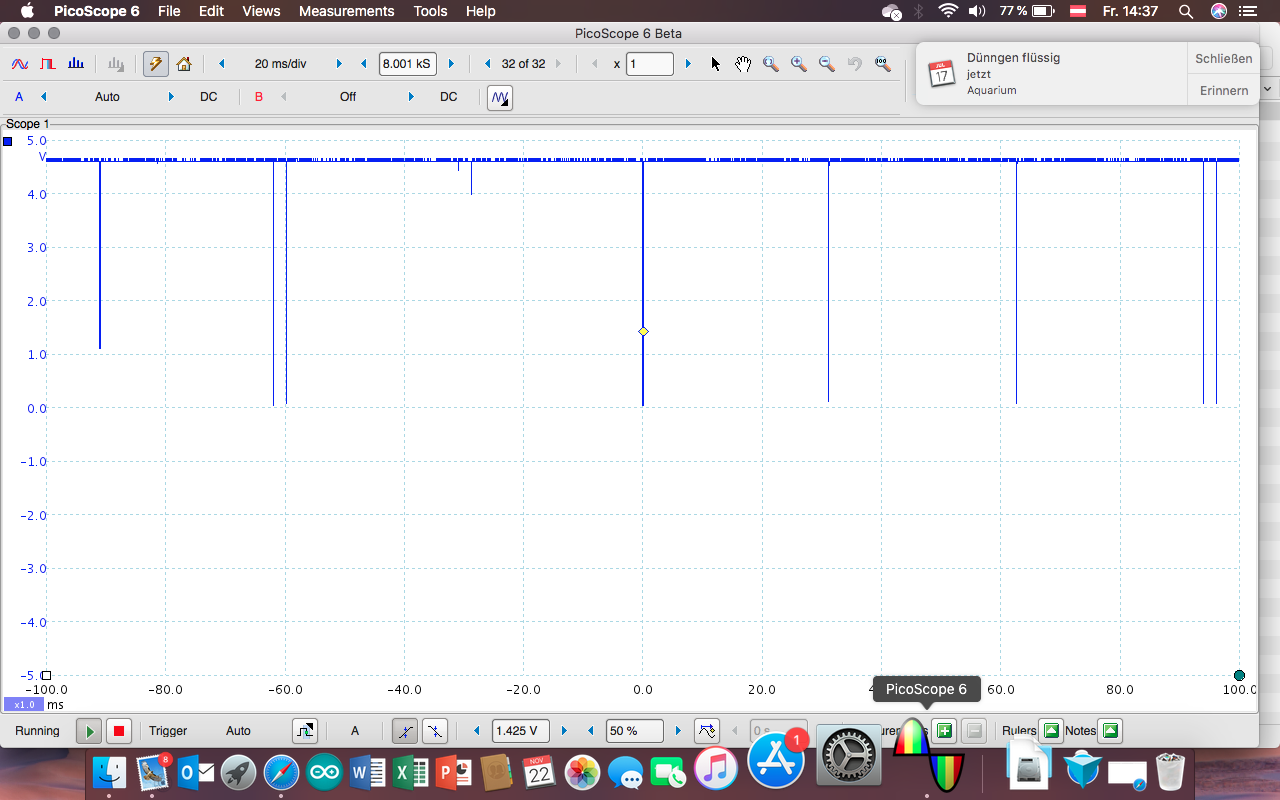Open Arduino IDE from the Dock

click(x=324, y=771)
